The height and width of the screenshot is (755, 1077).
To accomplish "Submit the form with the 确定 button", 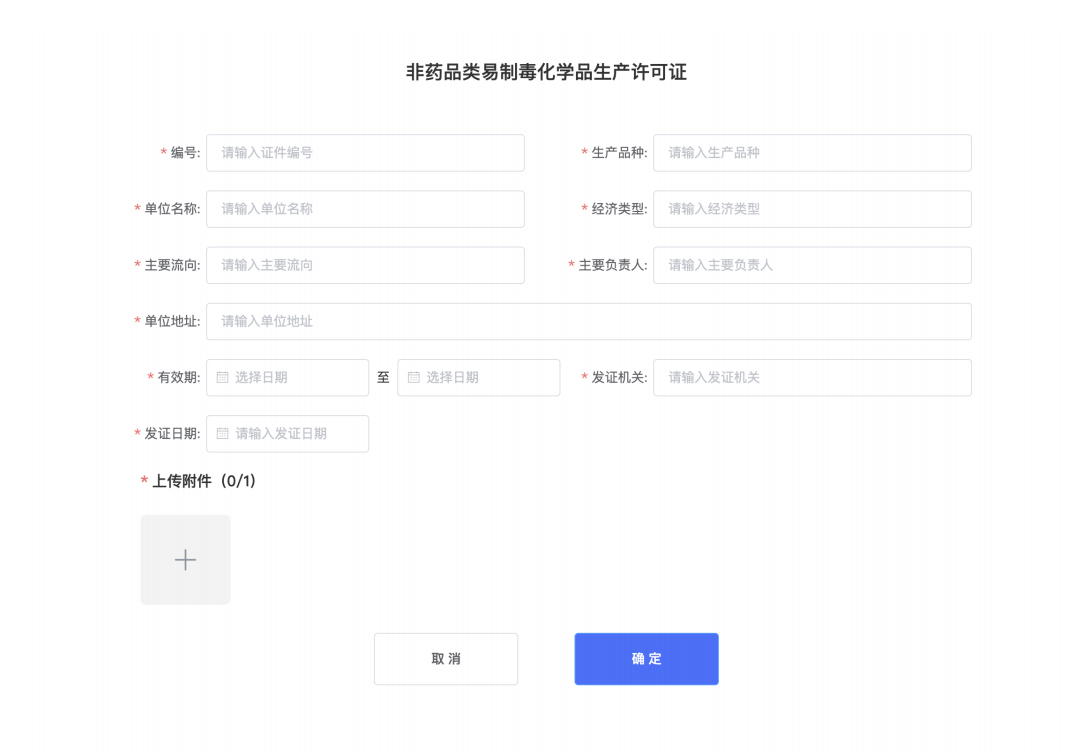I will (646, 659).
